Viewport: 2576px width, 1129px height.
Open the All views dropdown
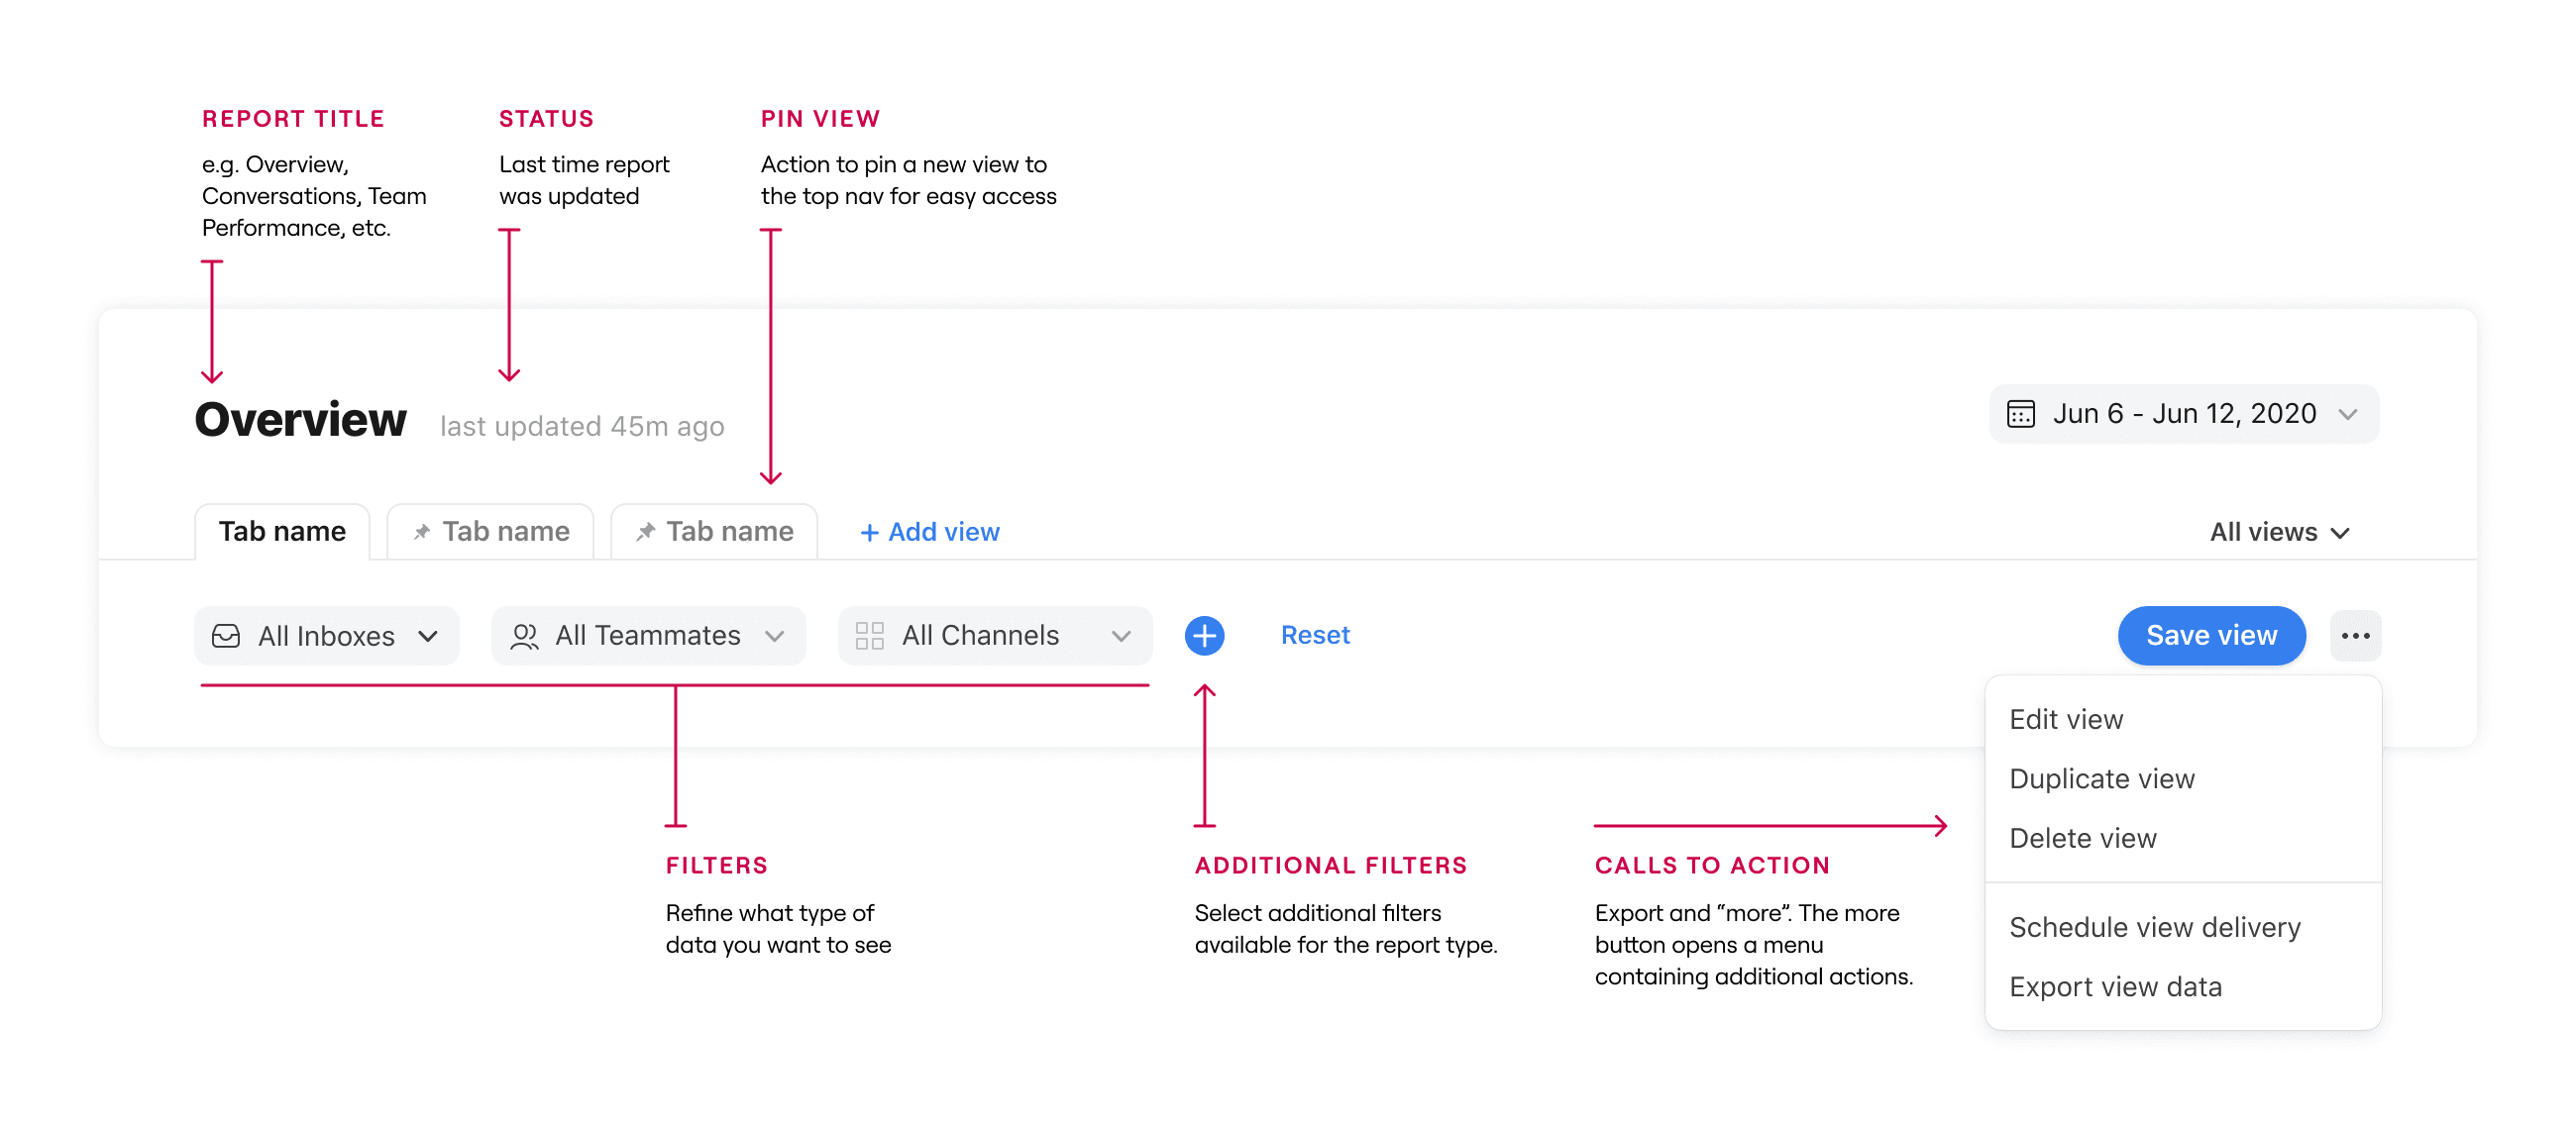pyautogui.click(x=2279, y=531)
